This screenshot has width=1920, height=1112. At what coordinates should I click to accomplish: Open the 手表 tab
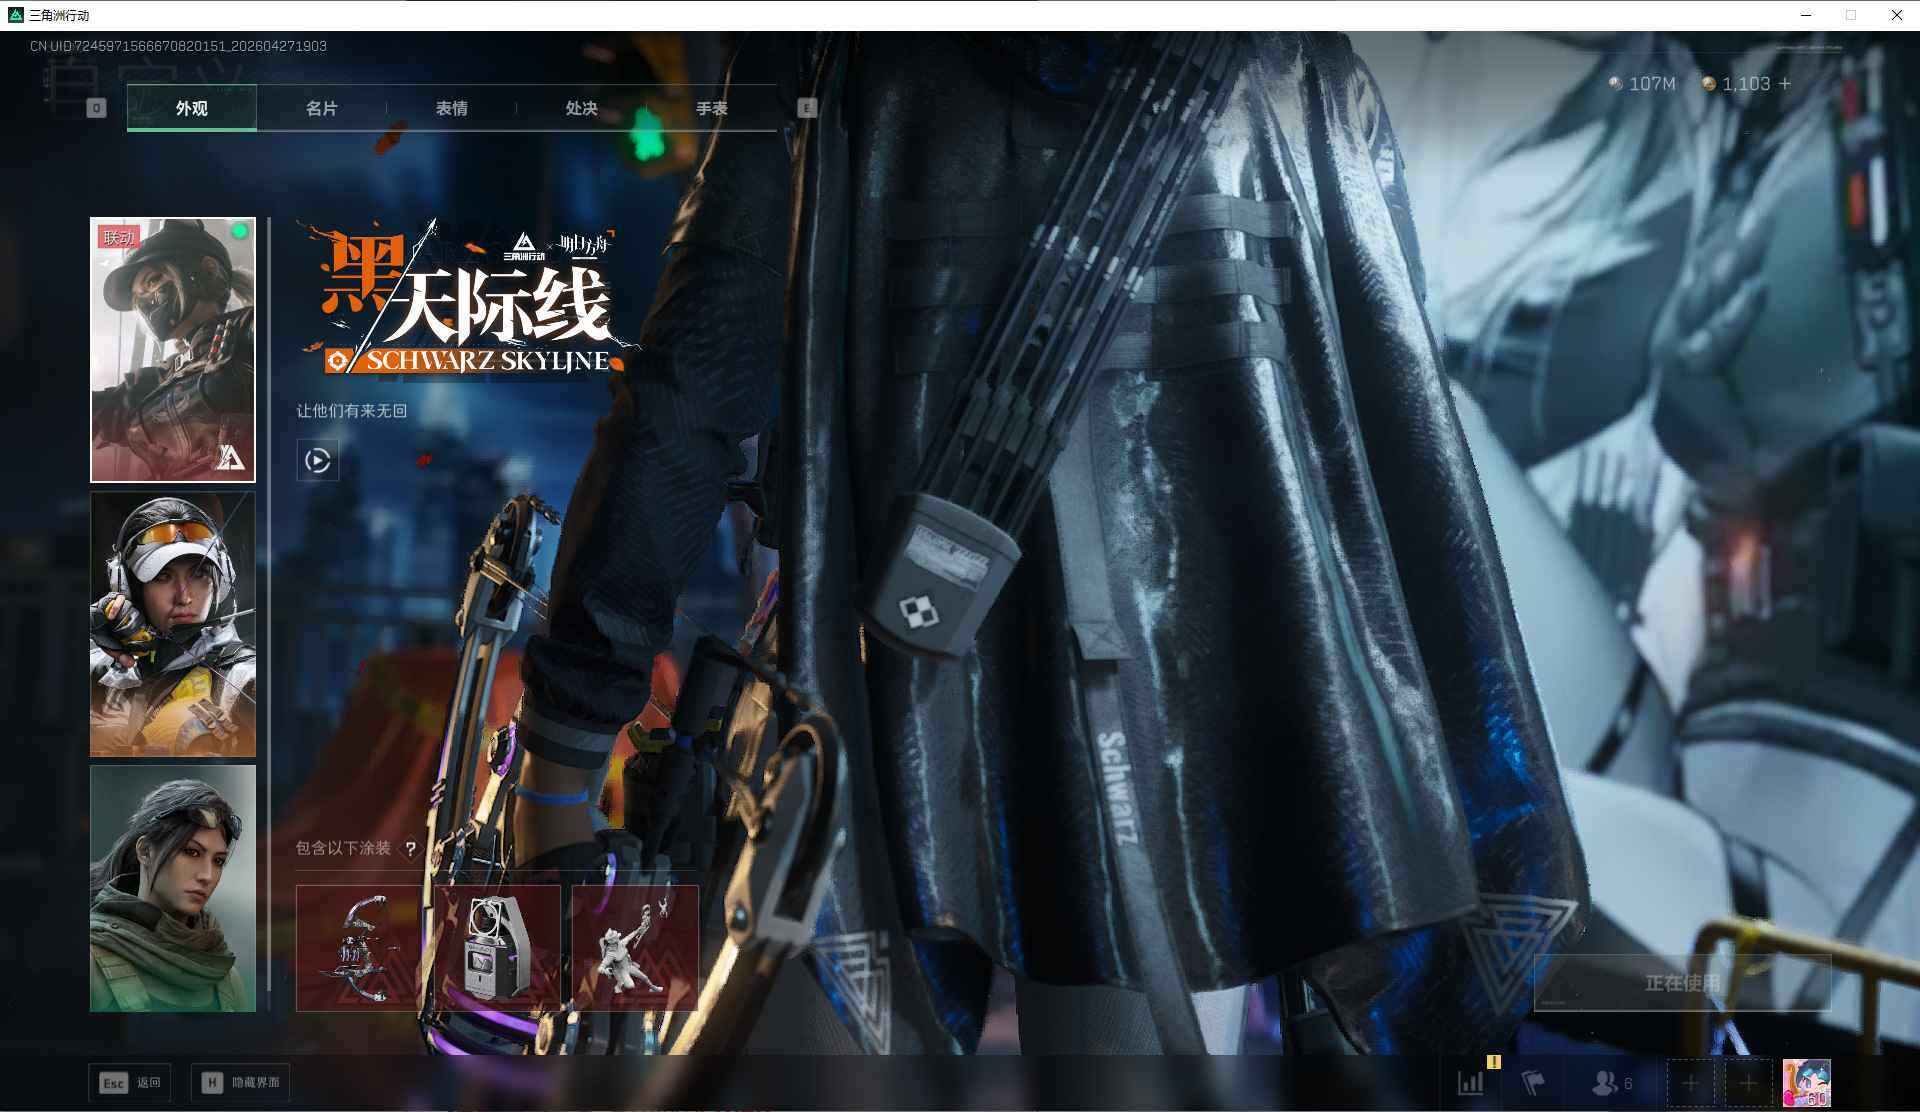pos(711,108)
